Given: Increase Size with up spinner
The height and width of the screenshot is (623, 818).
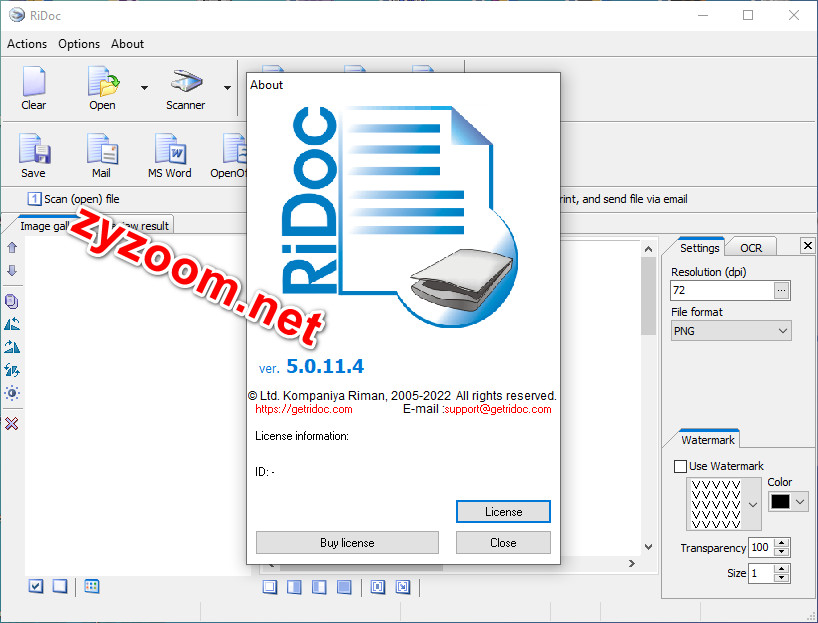Looking at the screenshot, I should [781, 568].
